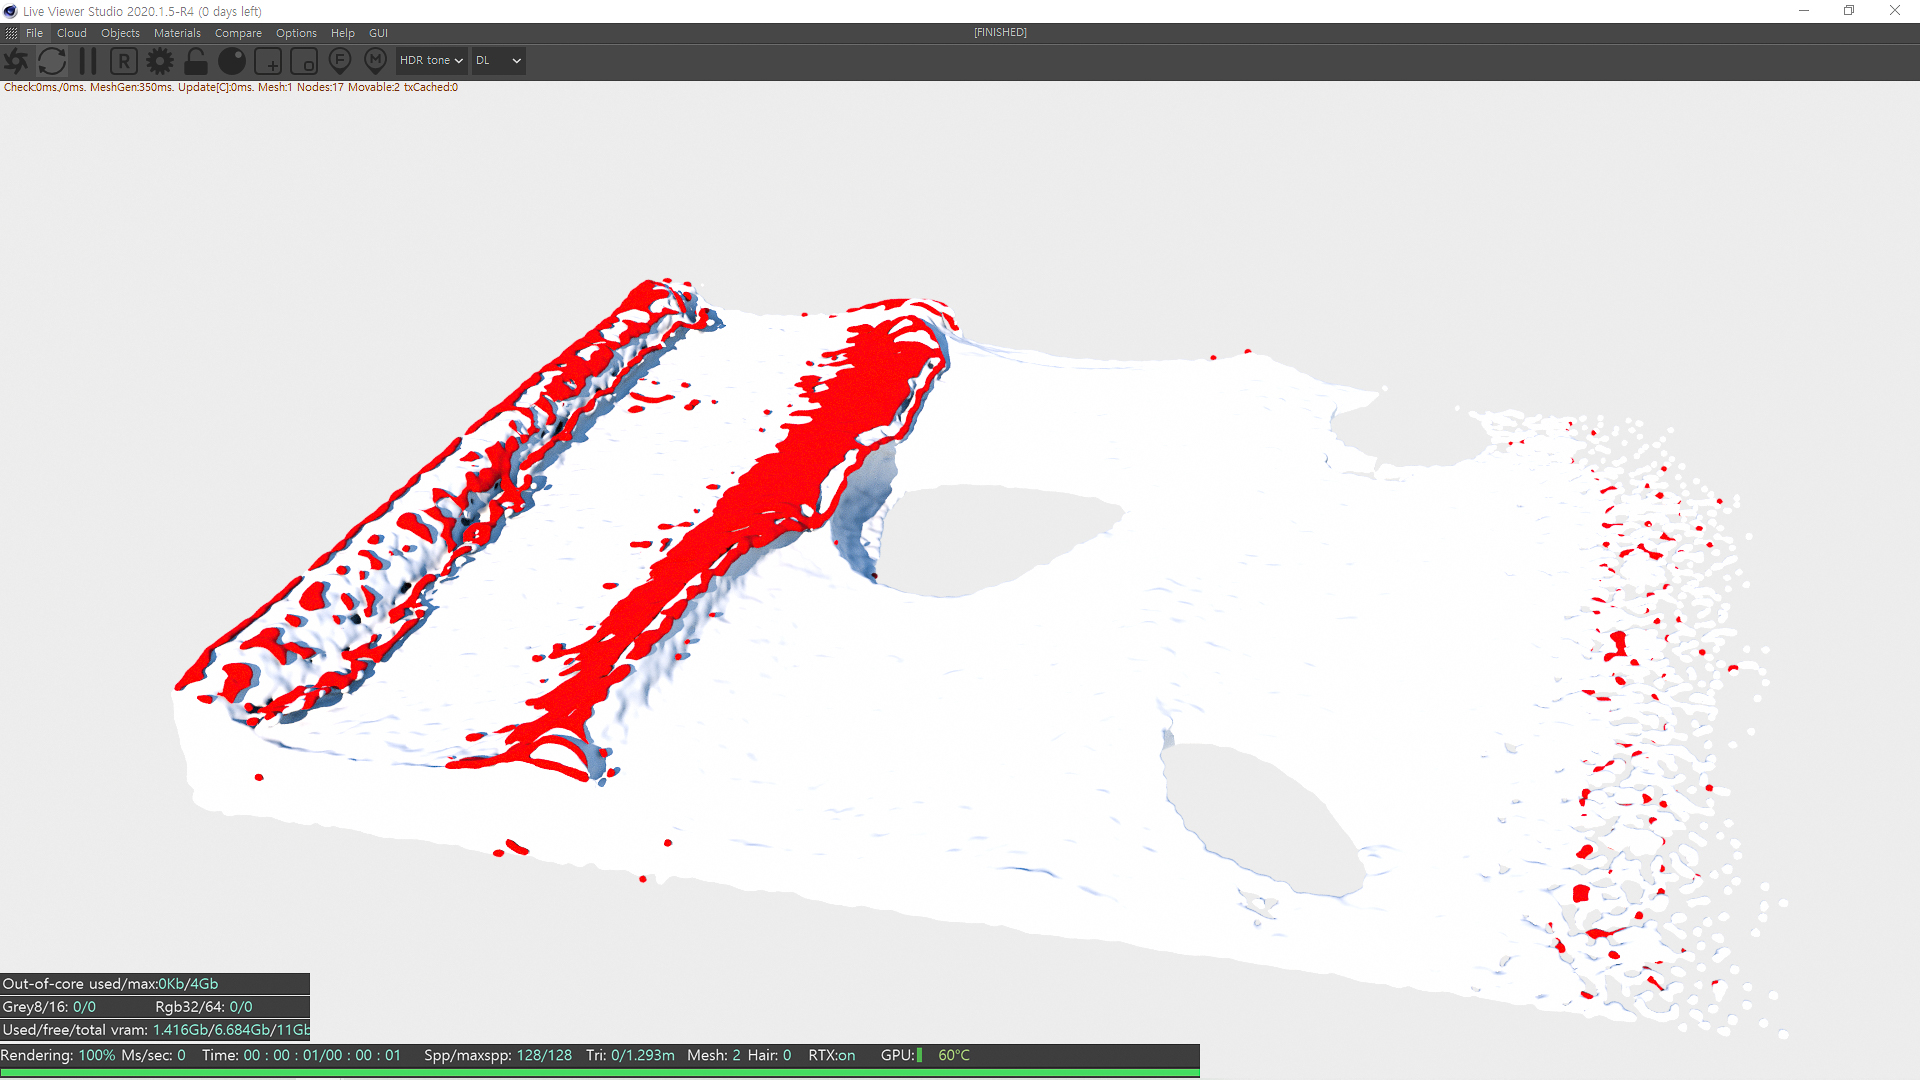1920x1080 pixels.
Task: Open the Materials menu
Action: point(177,33)
